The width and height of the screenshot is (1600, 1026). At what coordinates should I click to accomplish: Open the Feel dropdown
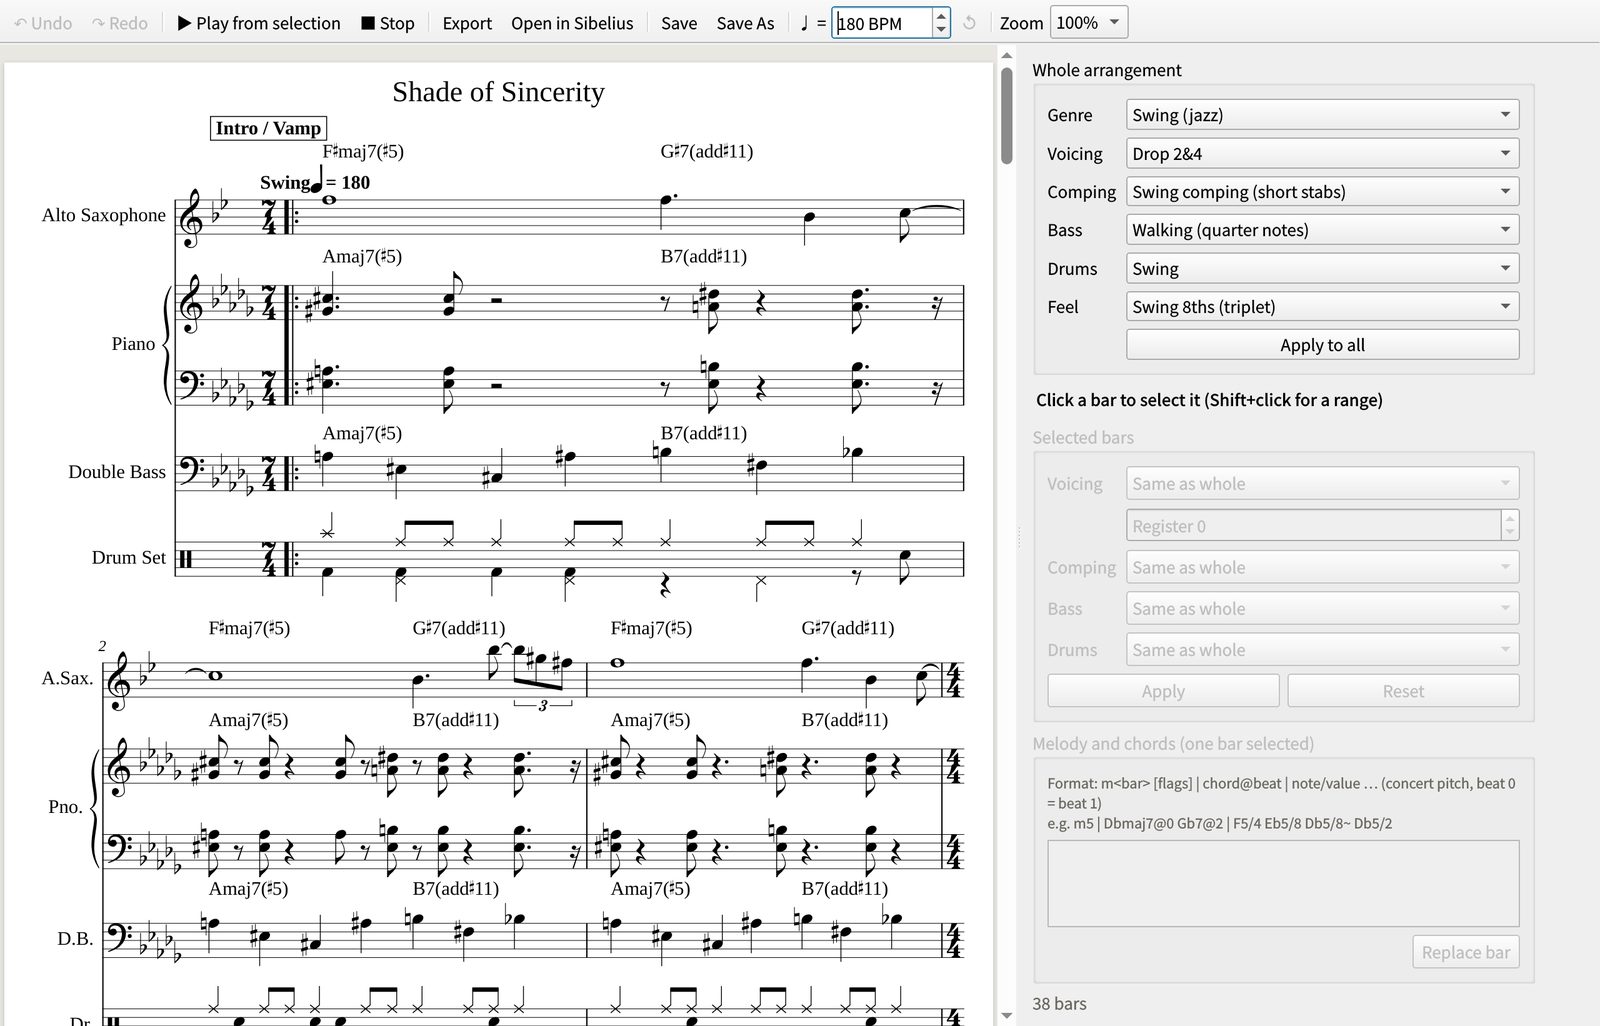coord(1322,307)
